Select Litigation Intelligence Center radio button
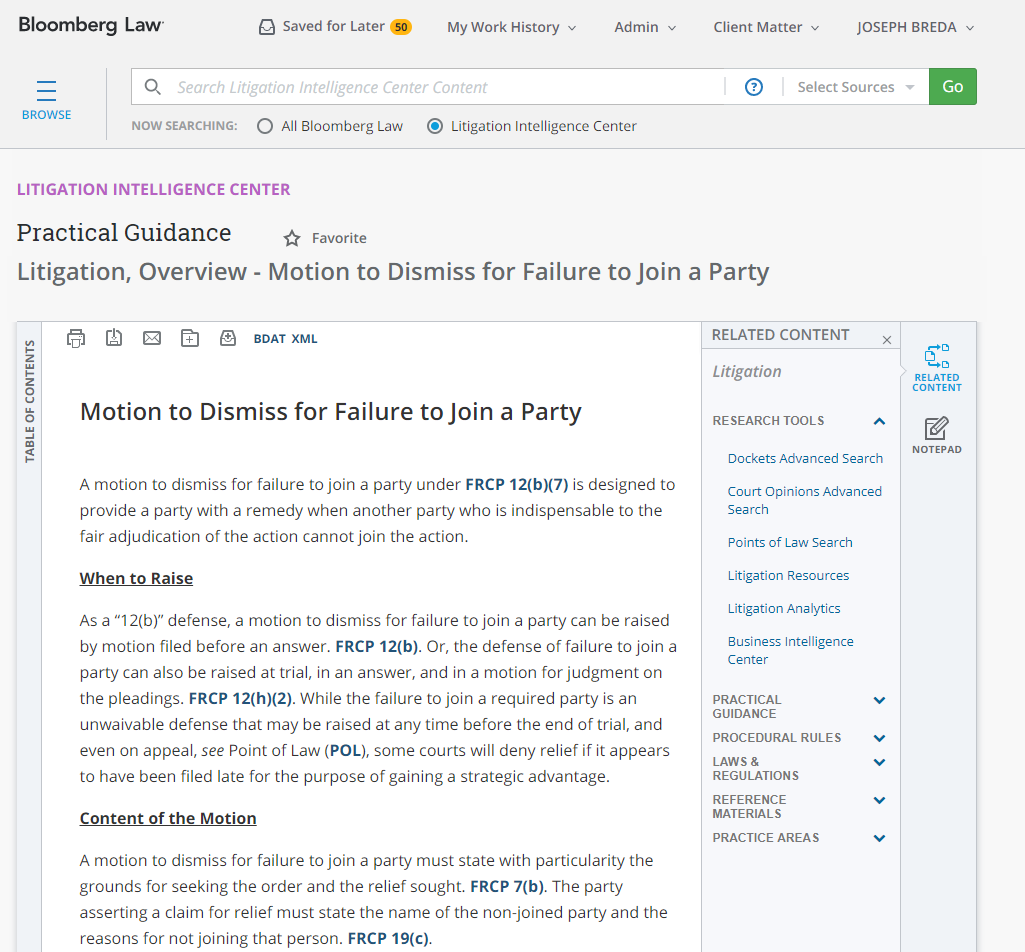Viewport: 1025px width, 952px height. [435, 126]
